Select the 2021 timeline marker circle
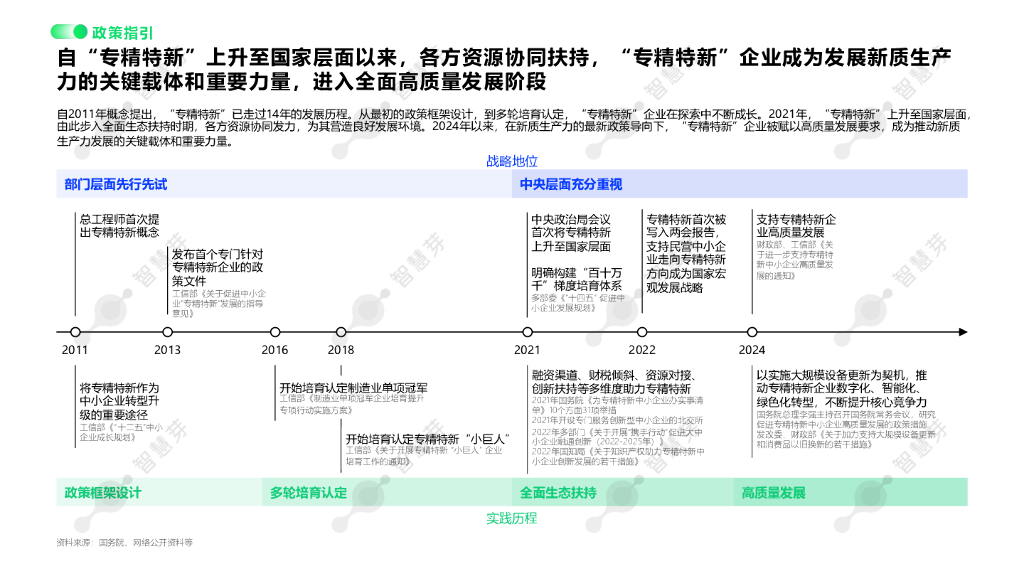1024x576 pixels. [528, 332]
